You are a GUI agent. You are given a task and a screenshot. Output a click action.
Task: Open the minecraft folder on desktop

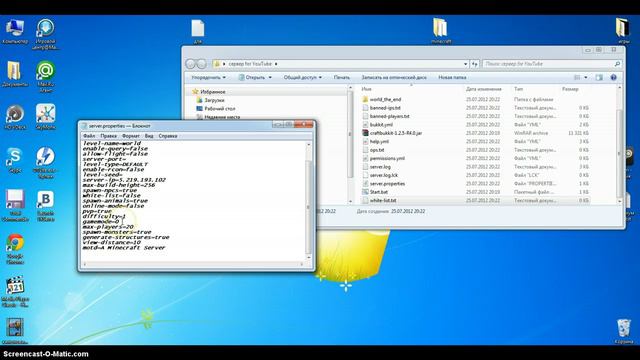coord(440,31)
